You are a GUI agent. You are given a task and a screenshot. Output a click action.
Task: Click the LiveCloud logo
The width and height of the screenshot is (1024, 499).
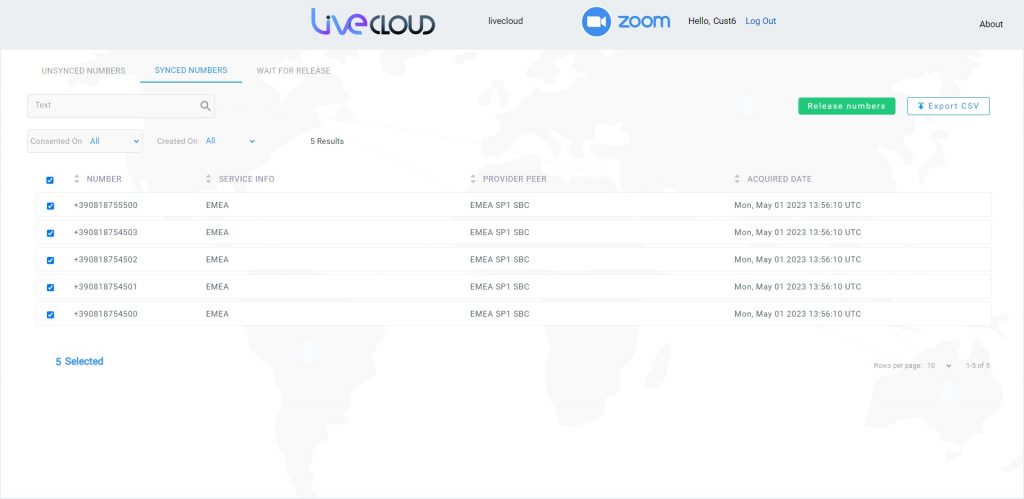[x=372, y=22]
